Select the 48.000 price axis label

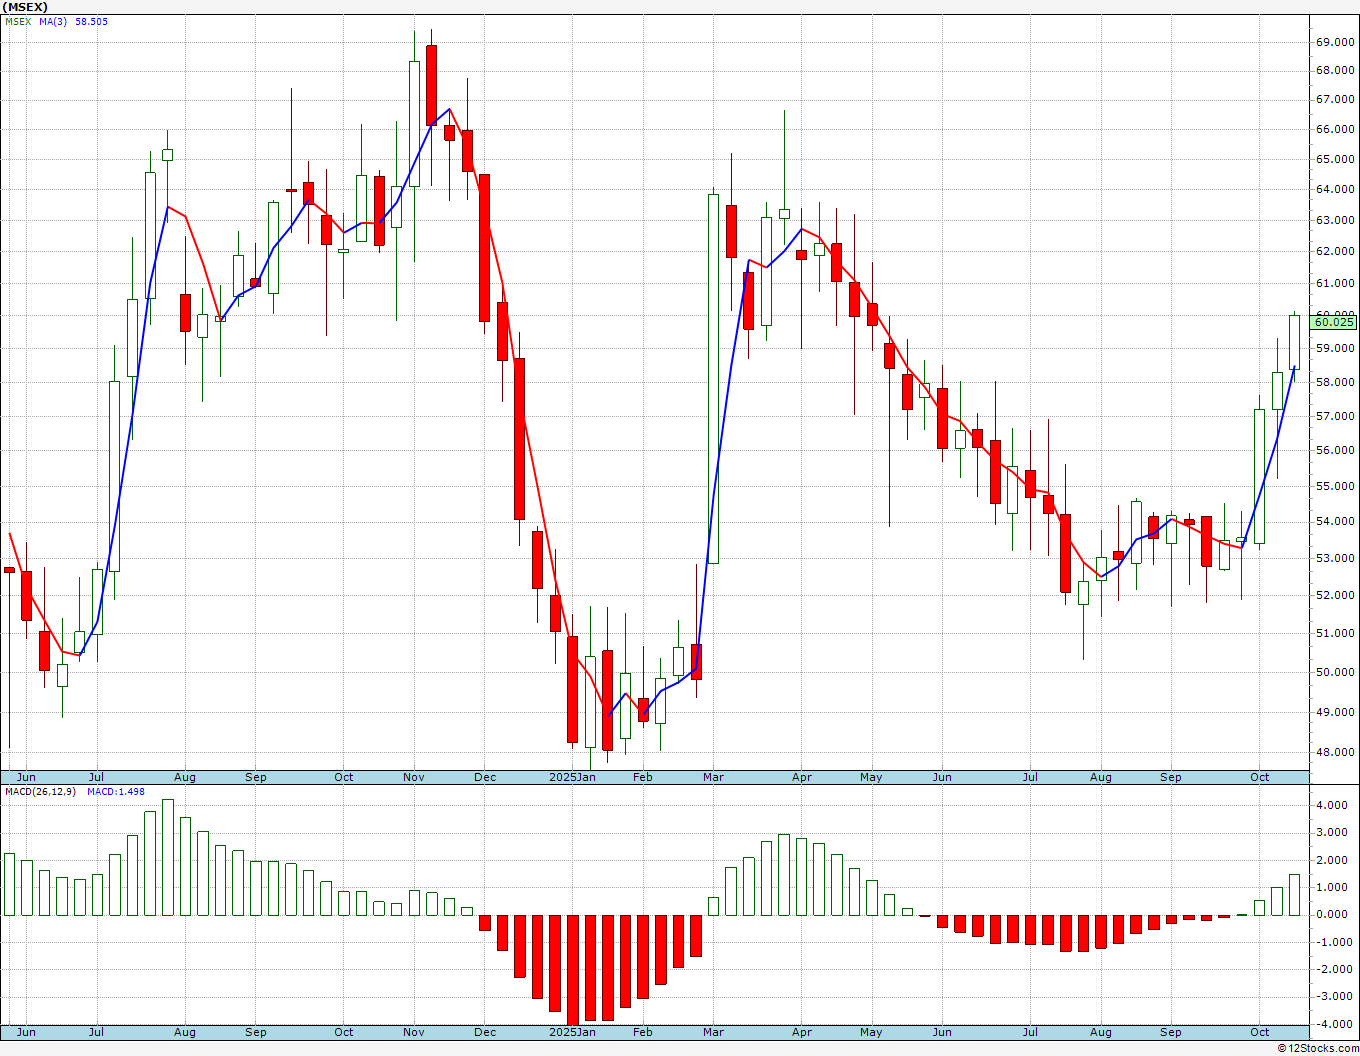(1336, 753)
